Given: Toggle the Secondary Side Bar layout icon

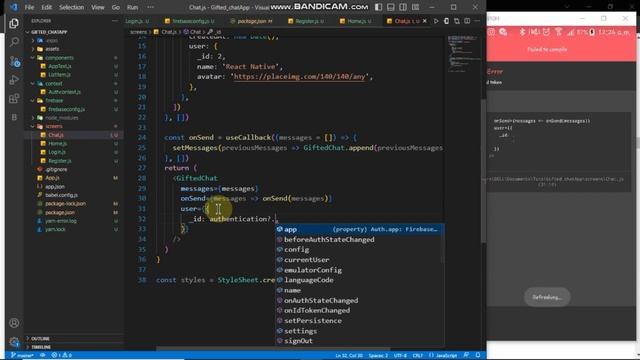Looking at the screenshot, I should [403, 7].
